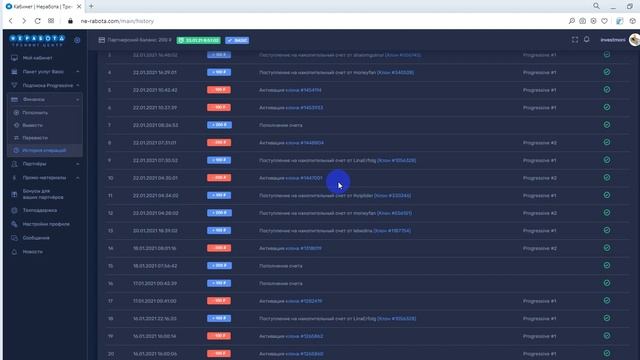Go forward with the browser forward arrow

click(x=24, y=21)
